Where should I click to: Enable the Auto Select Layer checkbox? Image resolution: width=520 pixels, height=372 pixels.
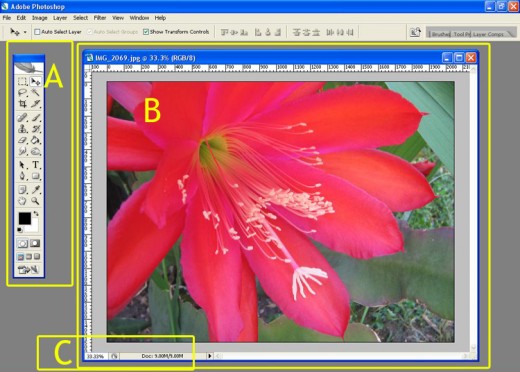(37, 32)
